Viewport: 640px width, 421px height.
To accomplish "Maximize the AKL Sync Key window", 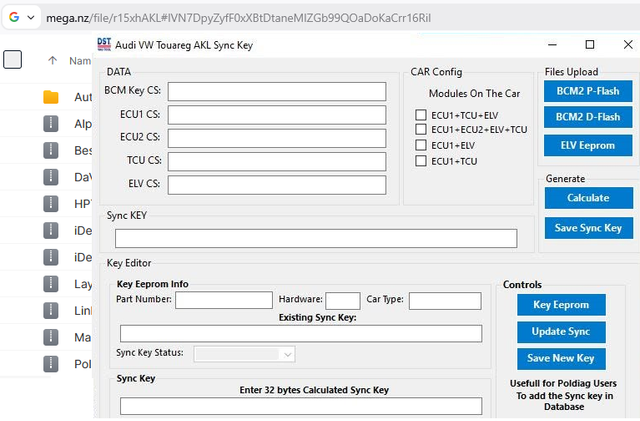I will [x=590, y=44].
